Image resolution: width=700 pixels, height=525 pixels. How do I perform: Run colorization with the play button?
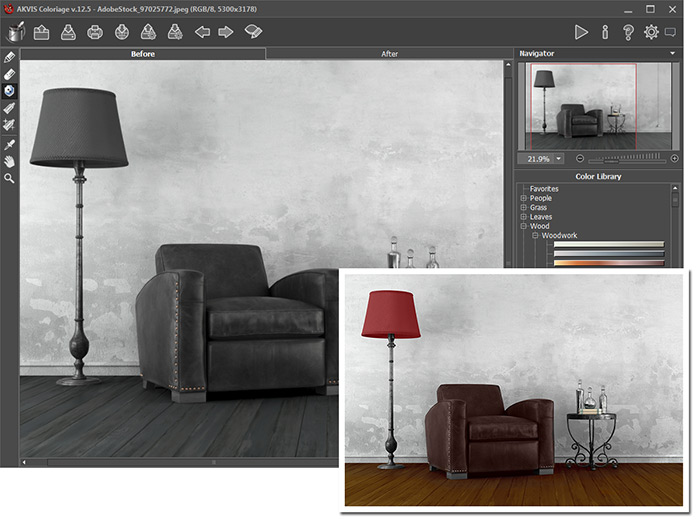[581, 32]
